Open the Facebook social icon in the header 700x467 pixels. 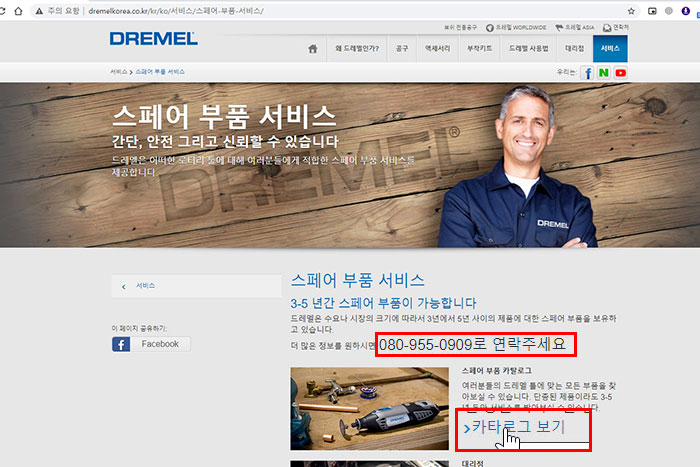[x=588, y=73]
